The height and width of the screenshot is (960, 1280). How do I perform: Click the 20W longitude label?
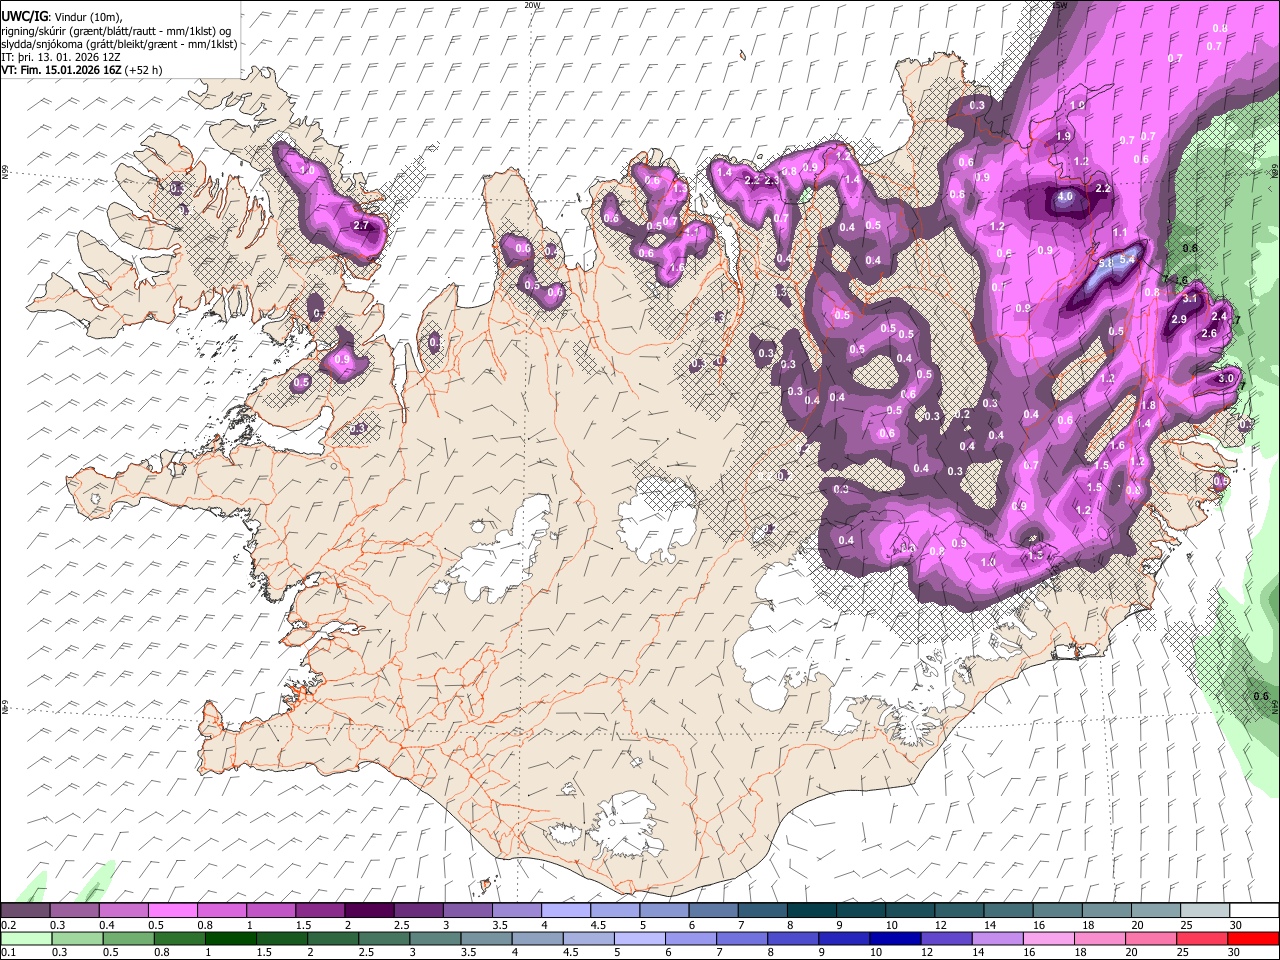point(533,5)
